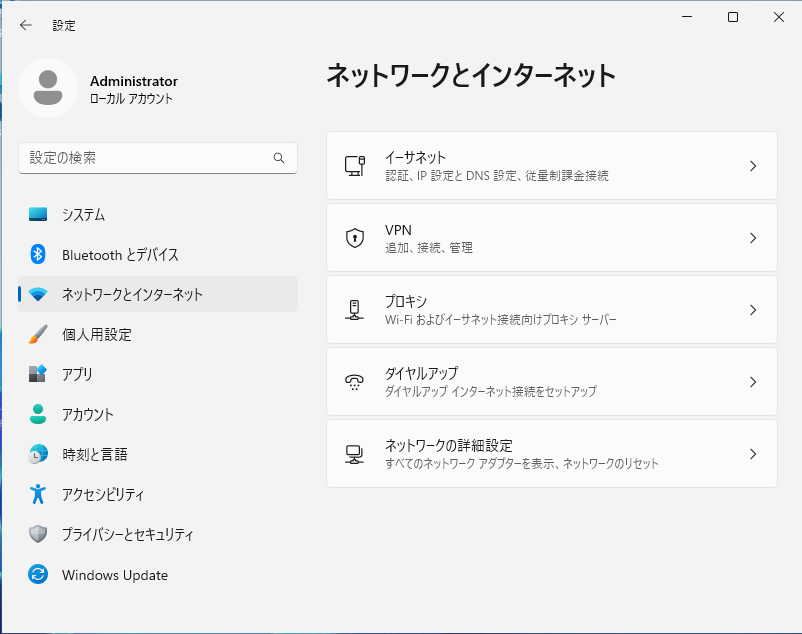Click the VPN shield icon
The width and height of the screenshot is (802, 634).
355,238
